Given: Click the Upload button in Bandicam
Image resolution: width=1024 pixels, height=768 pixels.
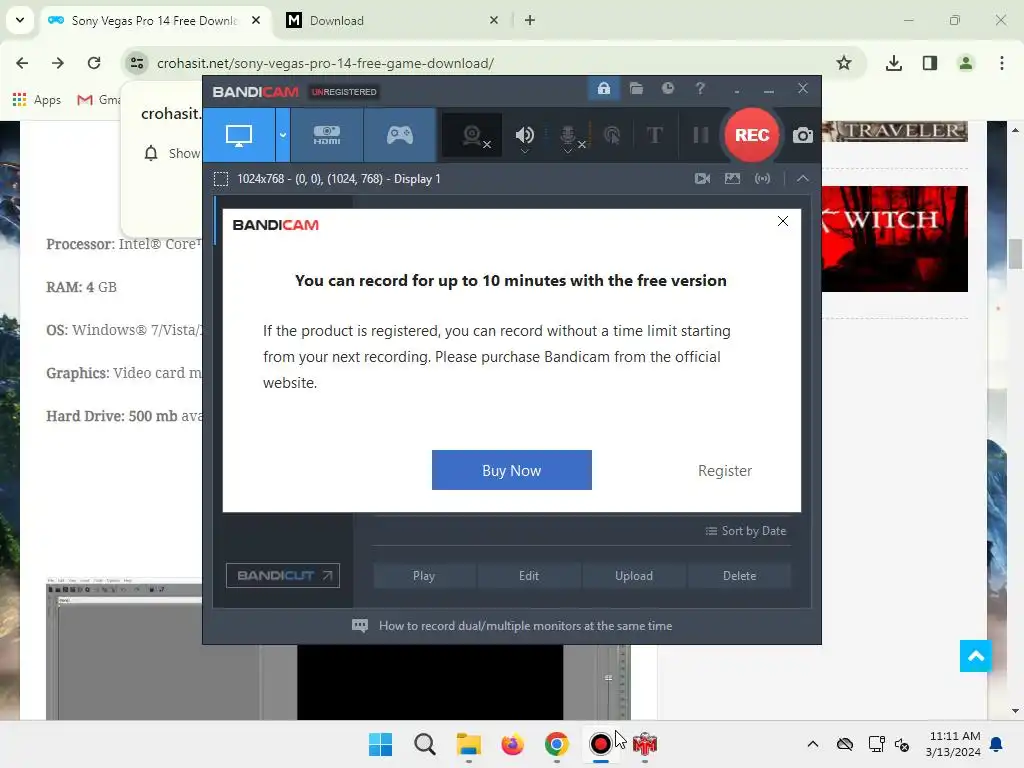Looking at the screenshot, I should coord(634,576).
